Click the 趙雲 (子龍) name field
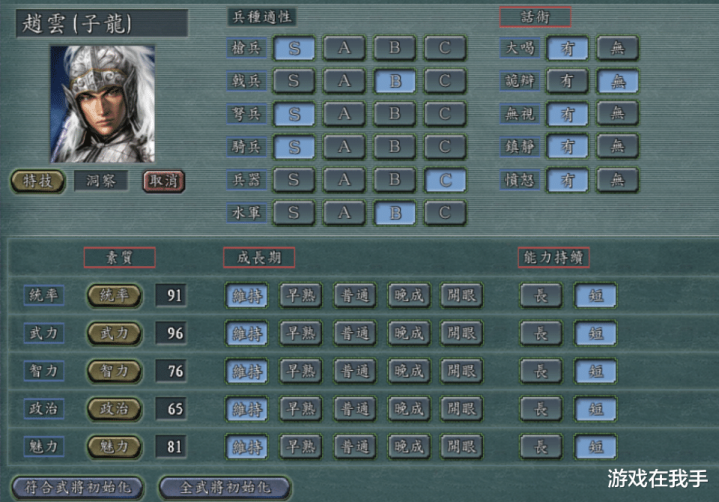The width and height of the screenshot is (719, 502). pyautogui.click(x=102, y=23)
